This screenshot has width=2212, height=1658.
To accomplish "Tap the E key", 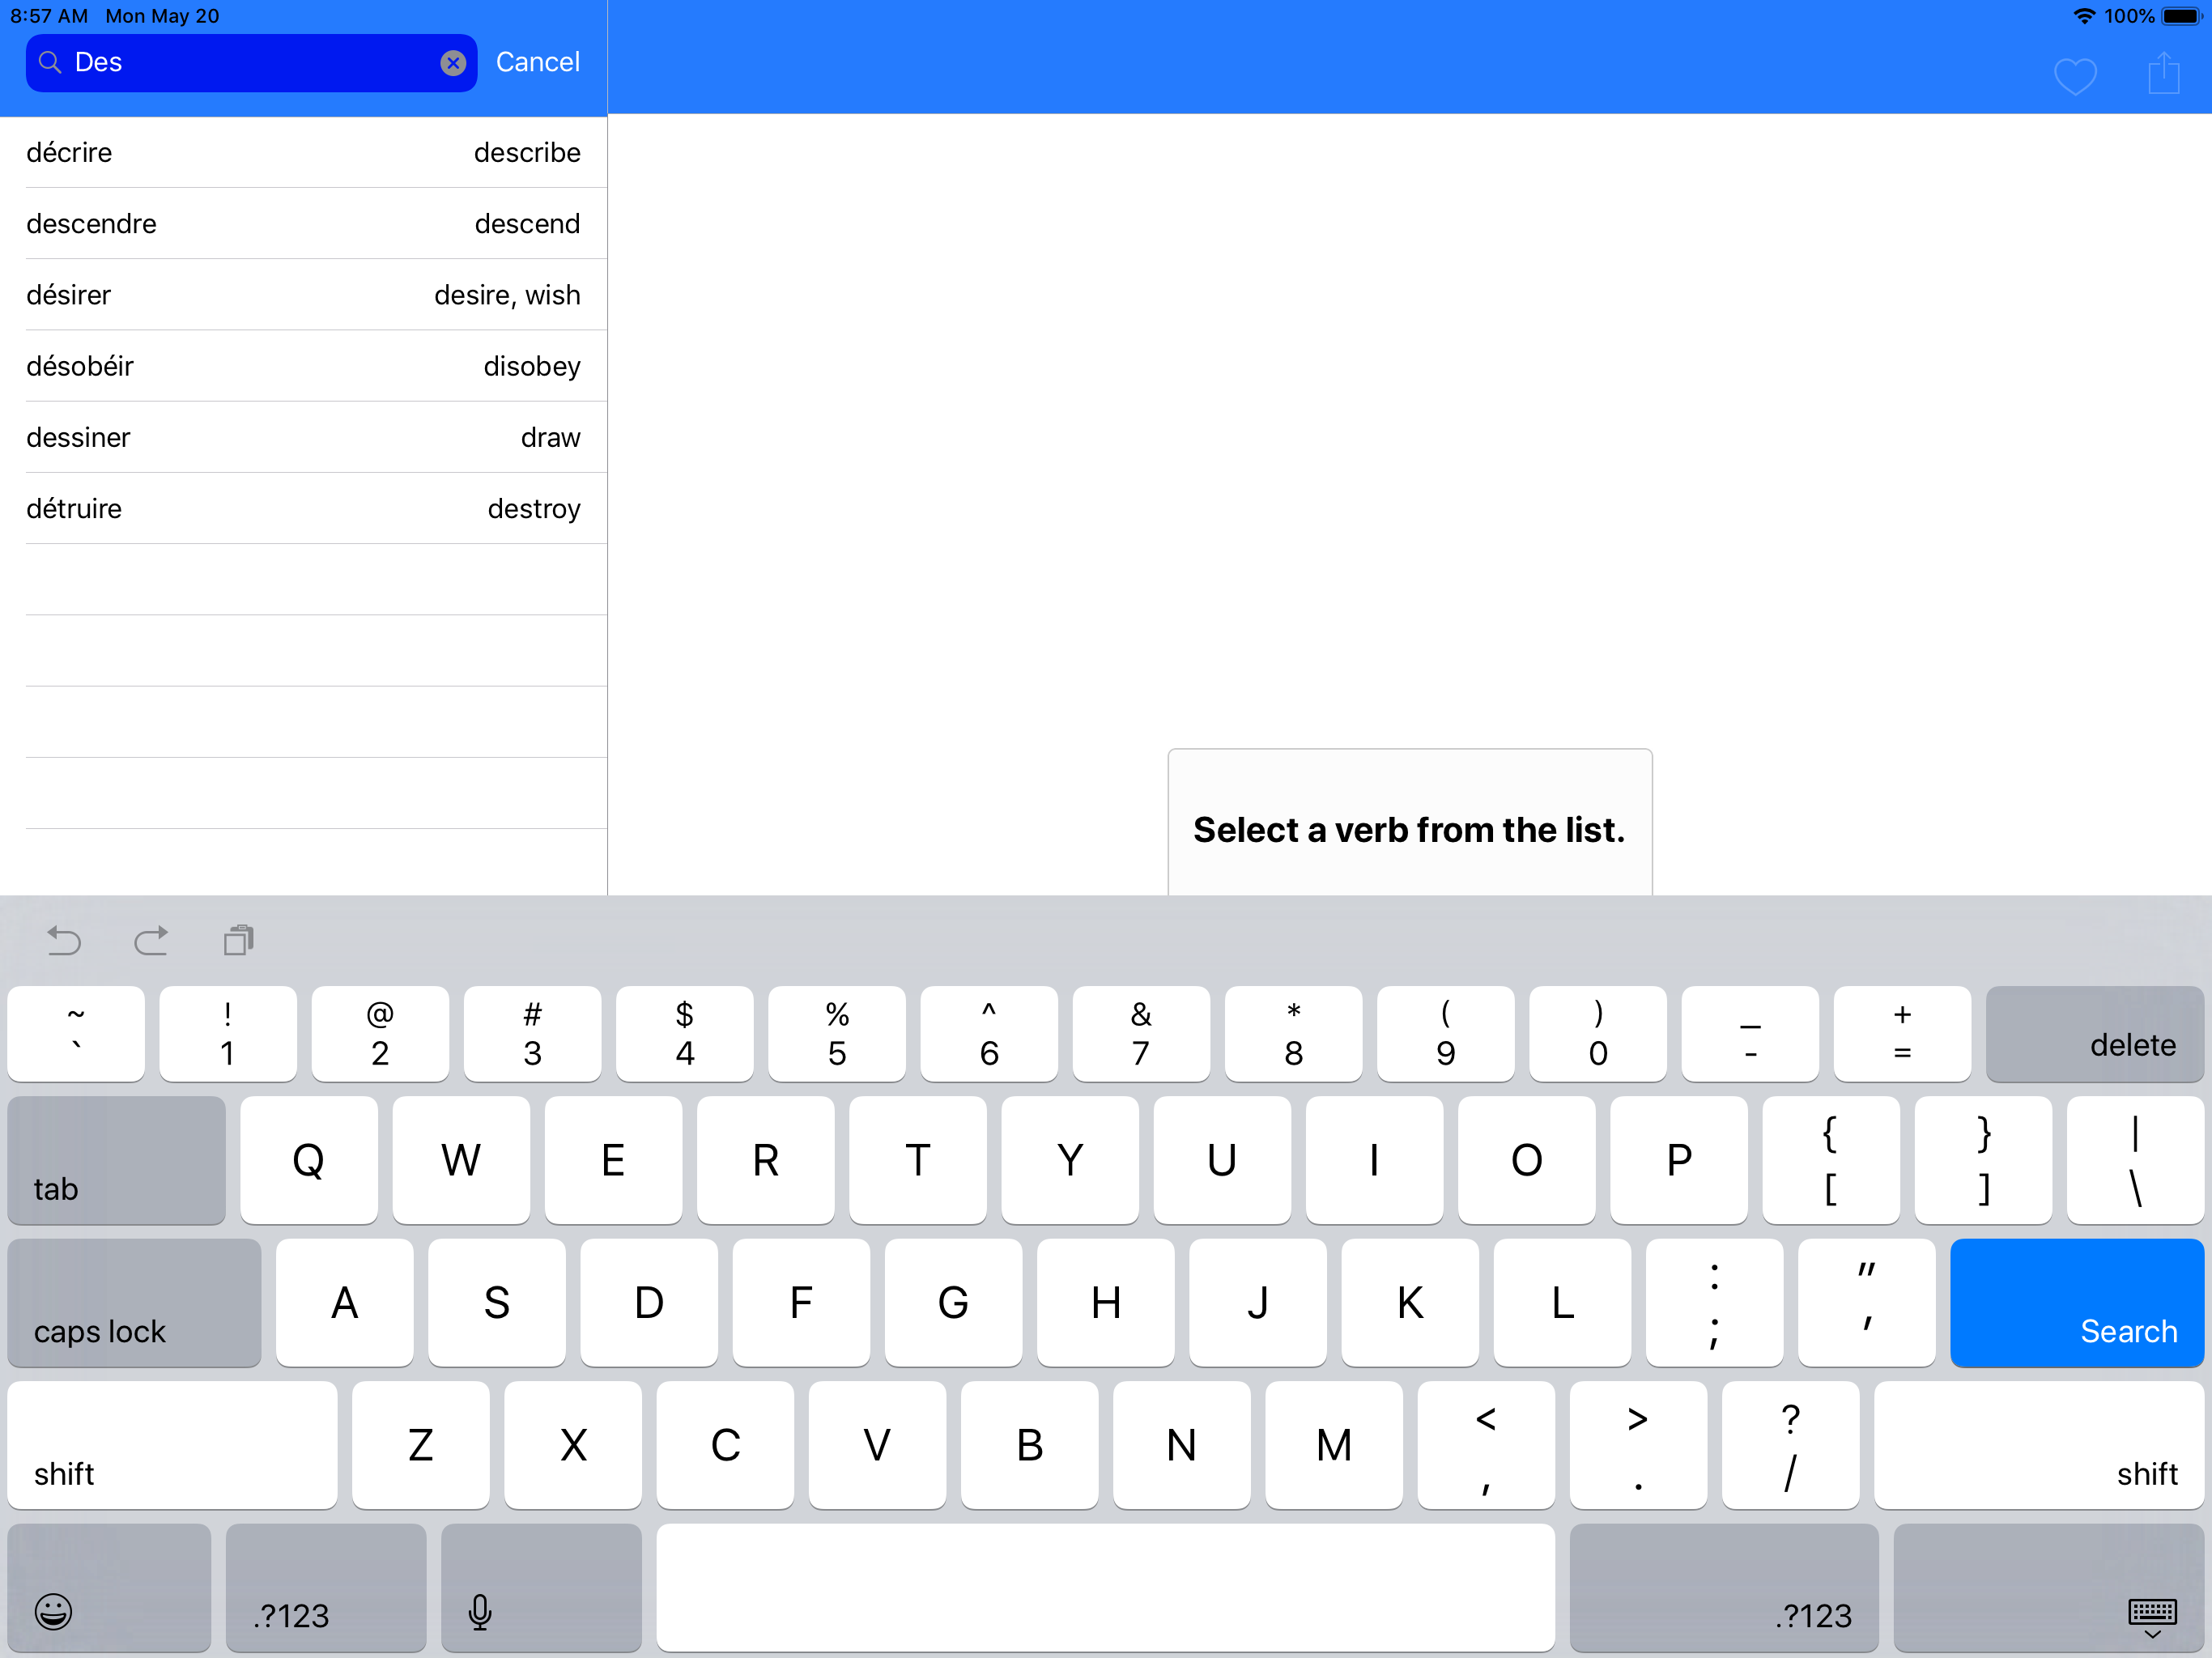I will point(613,1160).
